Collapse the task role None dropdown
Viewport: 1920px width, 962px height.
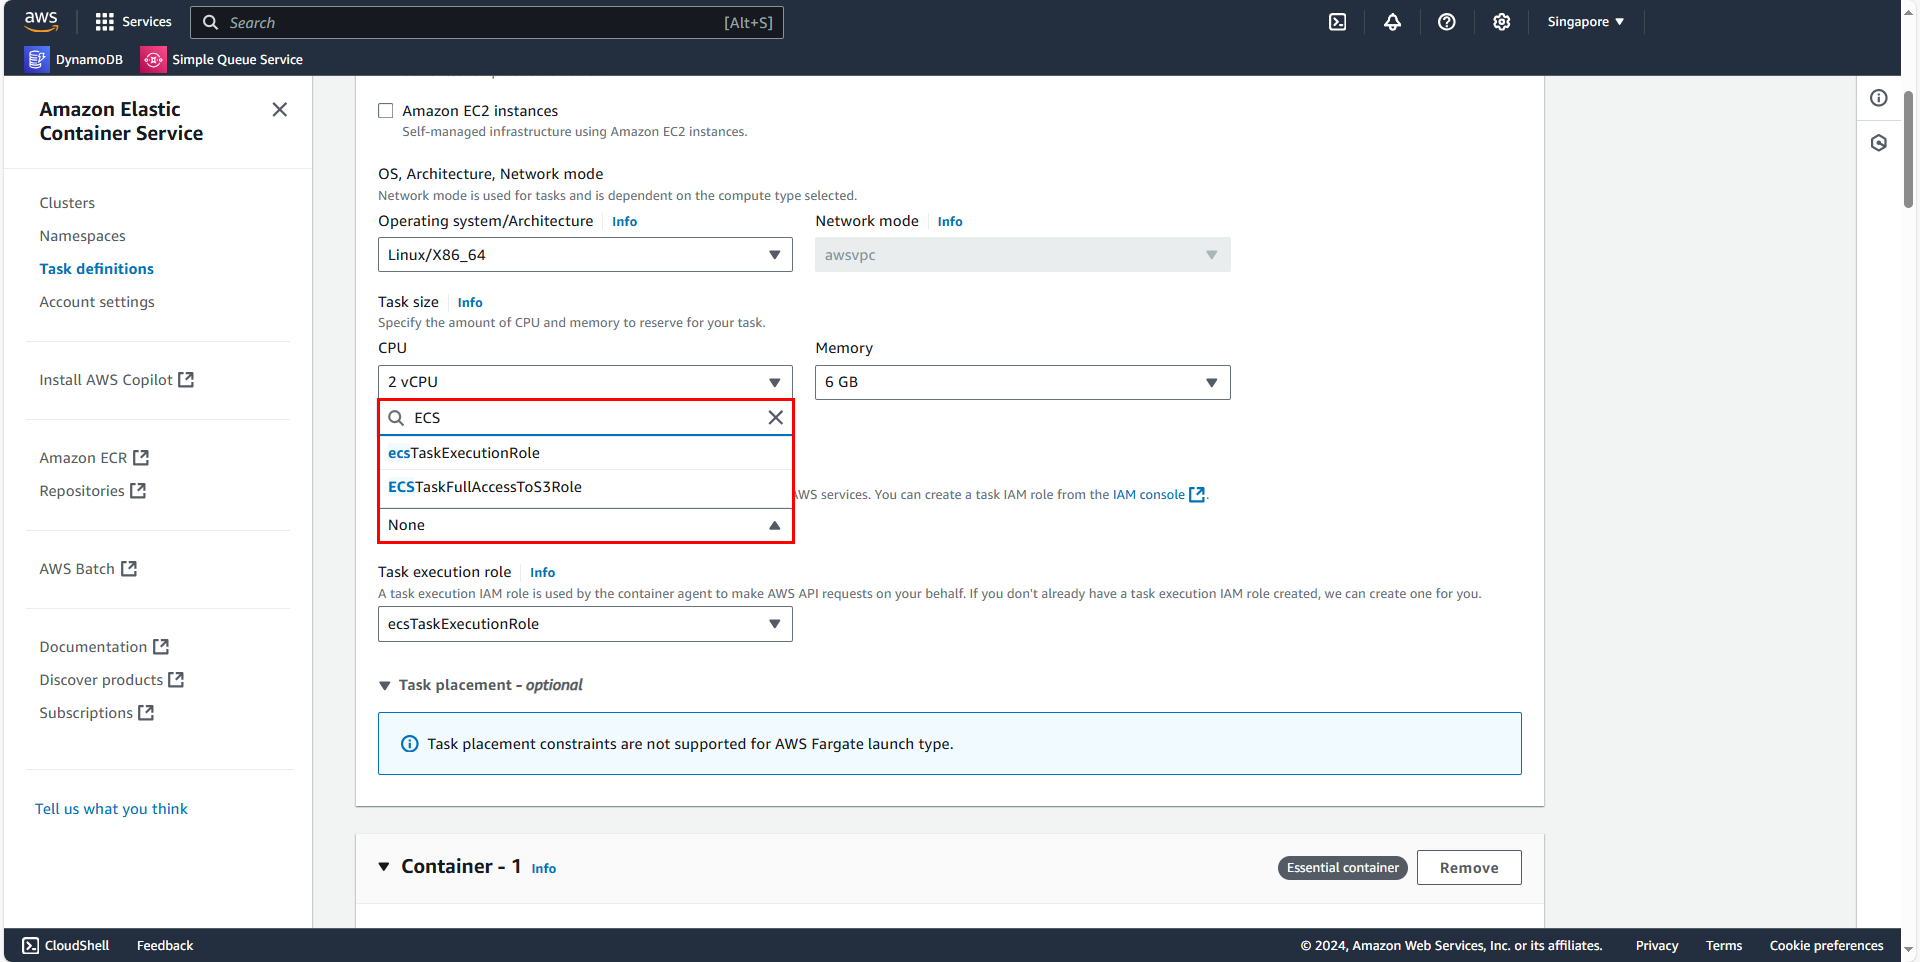pos(585,525)
